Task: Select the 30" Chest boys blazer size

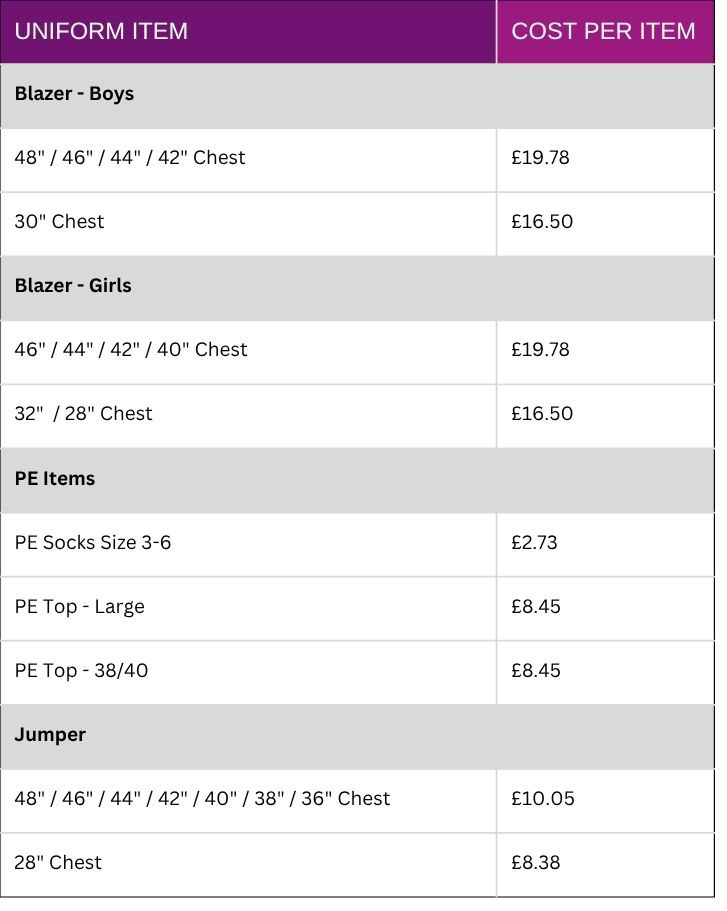Action: click(59, 222)
